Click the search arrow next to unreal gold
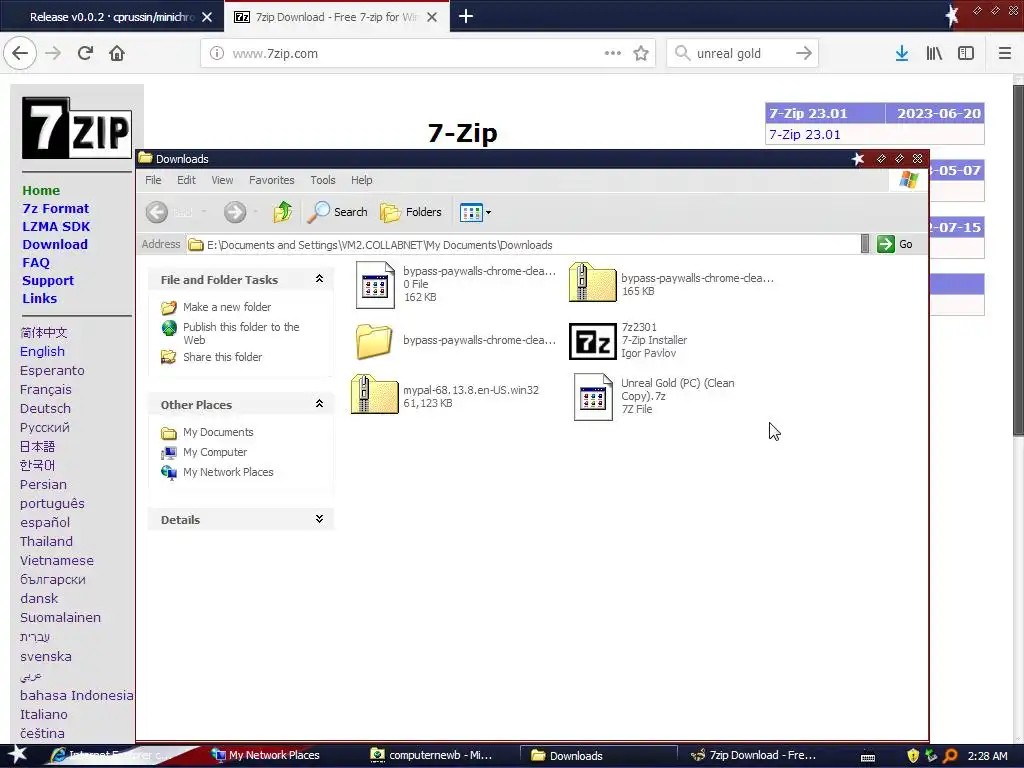1024x768 pixels. [x=804, y=53]
